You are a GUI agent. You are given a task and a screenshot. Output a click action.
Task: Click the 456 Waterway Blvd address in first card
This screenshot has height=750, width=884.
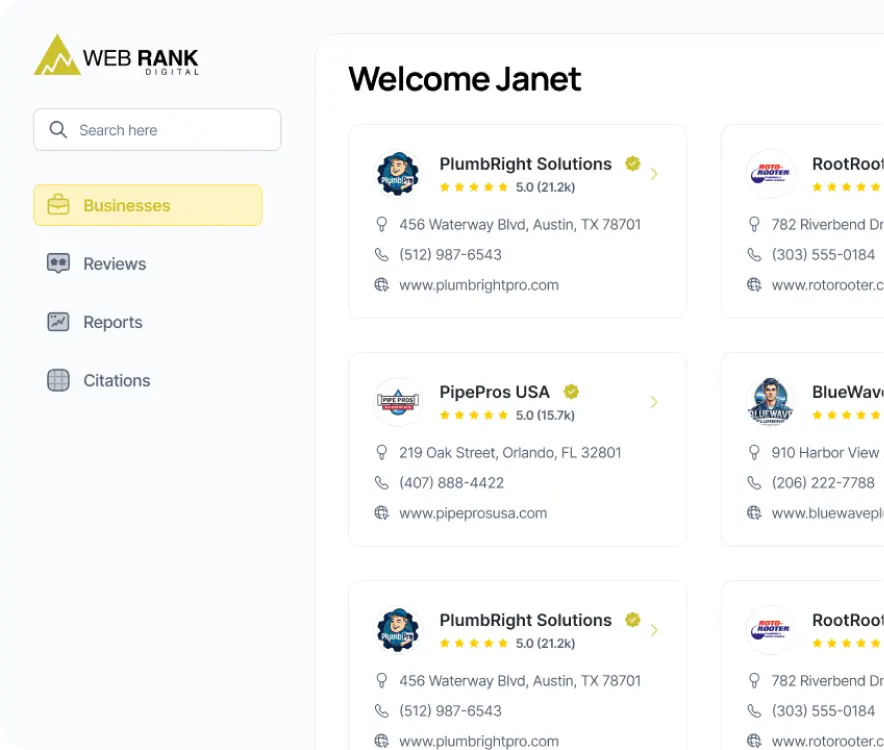(x=519, y=225)
